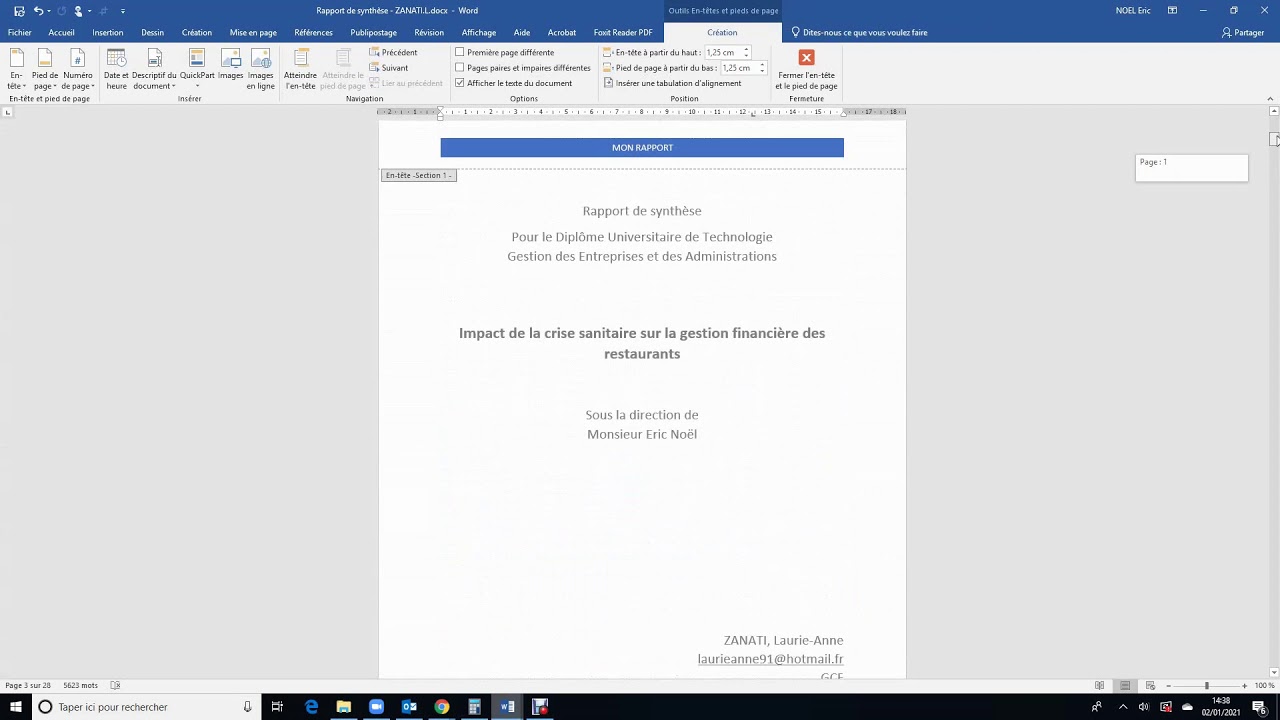1280x720 pixels.
Task: Switch to Web Layout view
Action: click(1150, 685)
